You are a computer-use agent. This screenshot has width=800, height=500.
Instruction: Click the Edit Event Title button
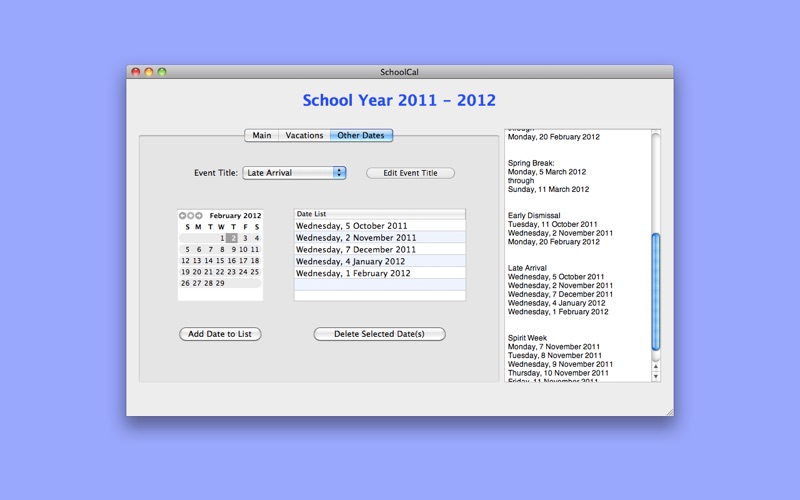410,173
